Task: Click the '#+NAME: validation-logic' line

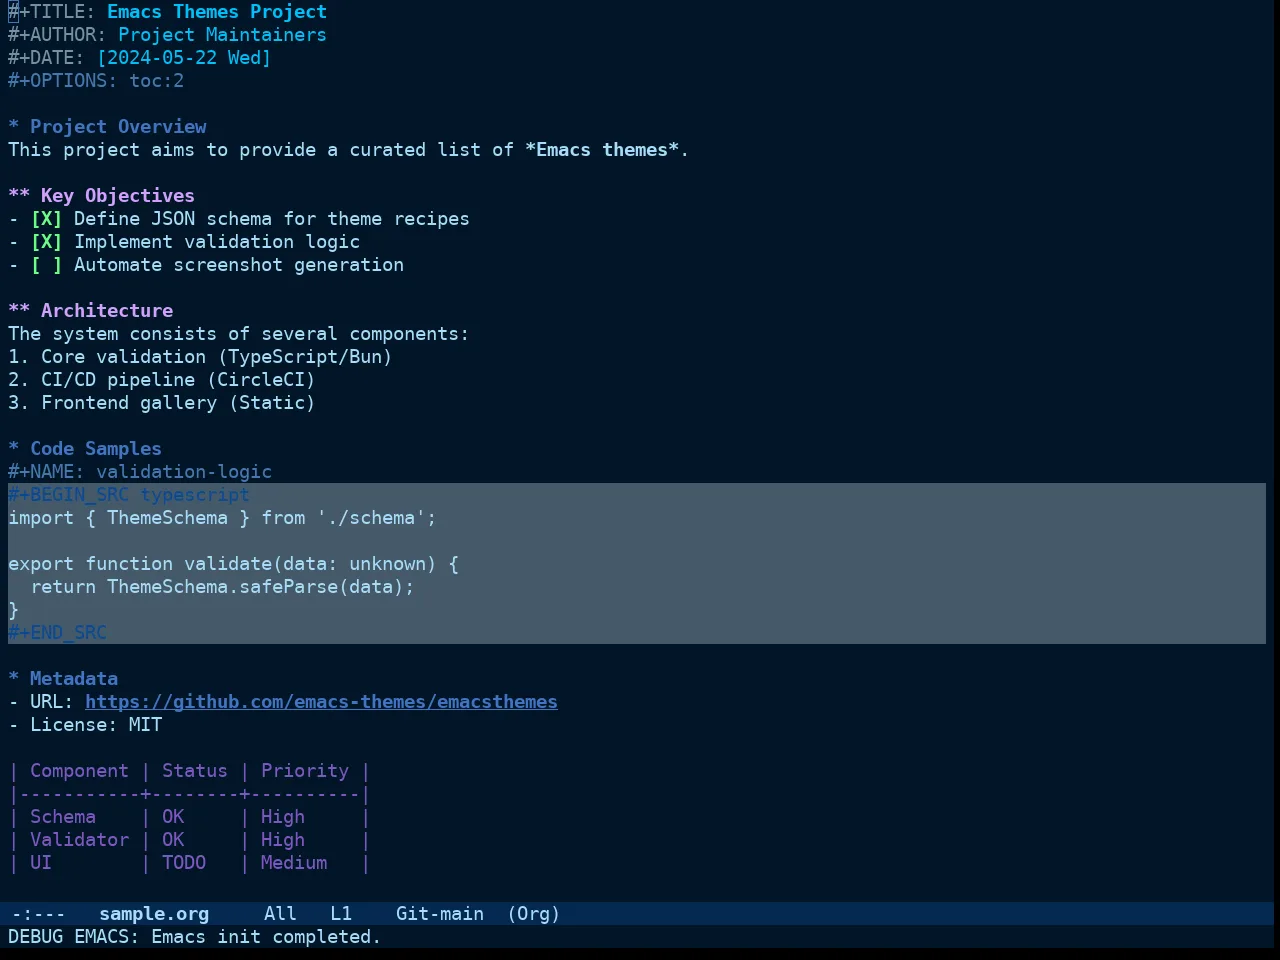Action: tap(140, 472)
